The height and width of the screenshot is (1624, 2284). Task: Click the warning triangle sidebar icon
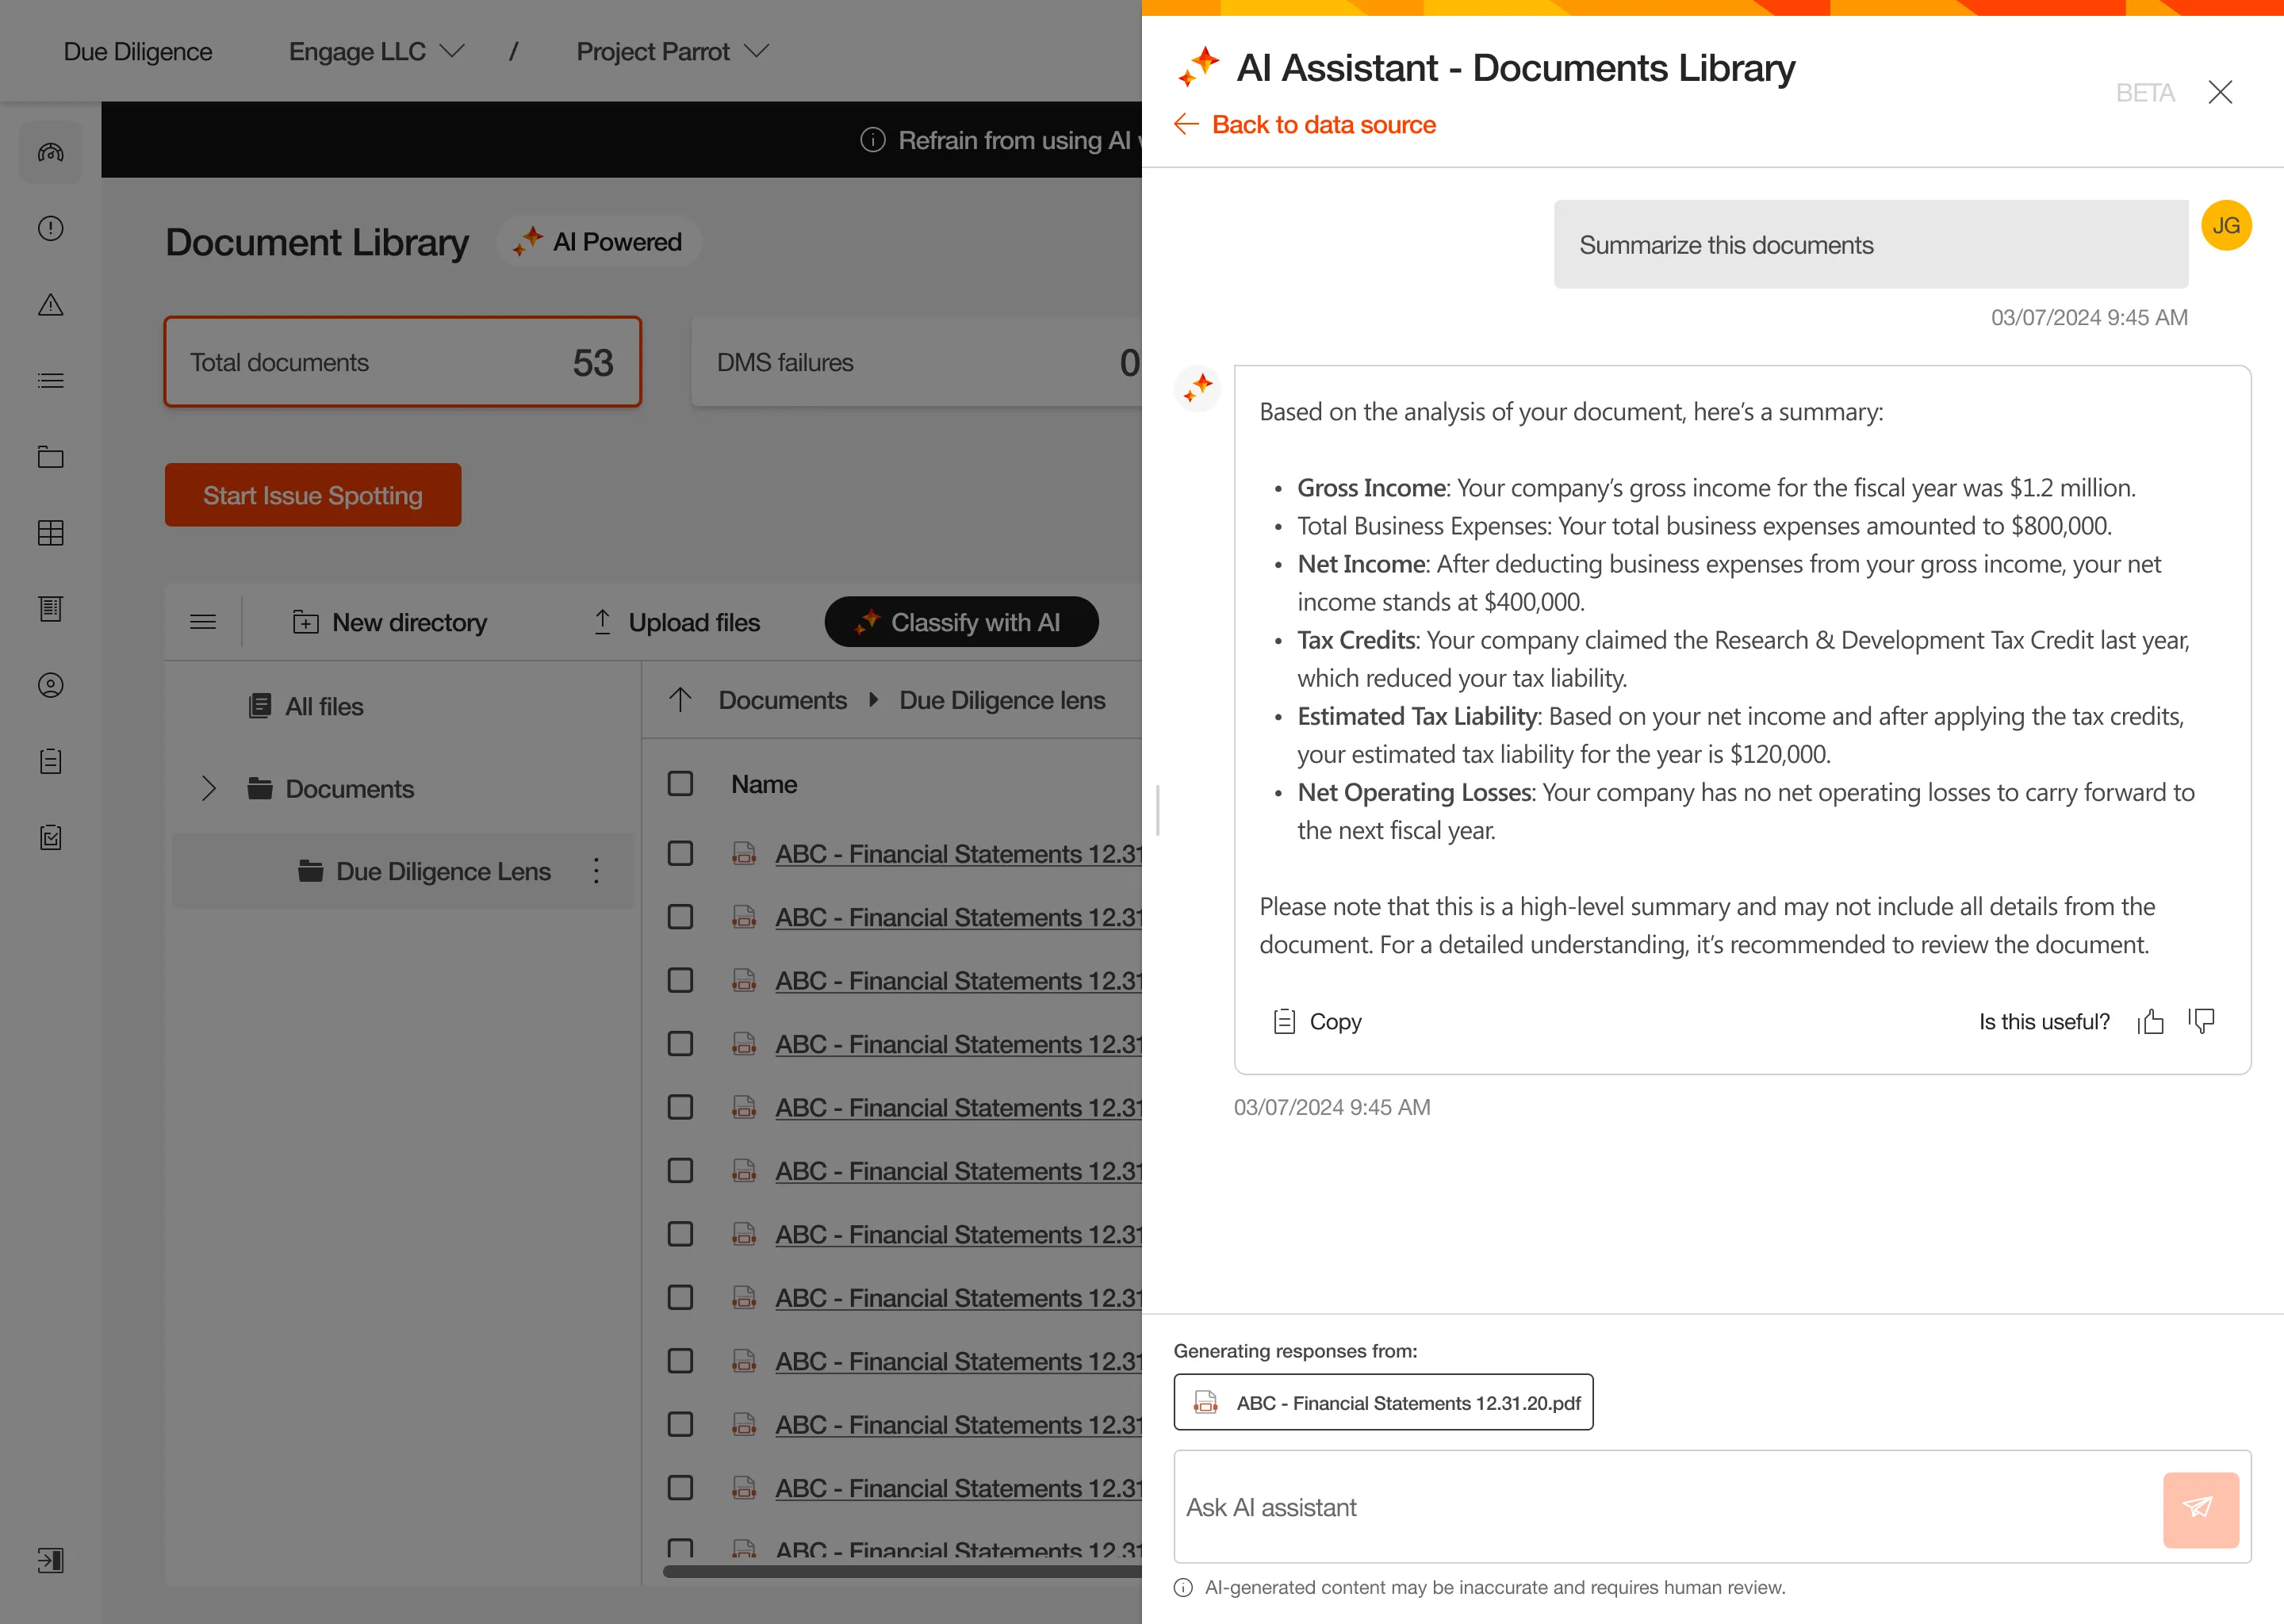(x=51, y=305)
